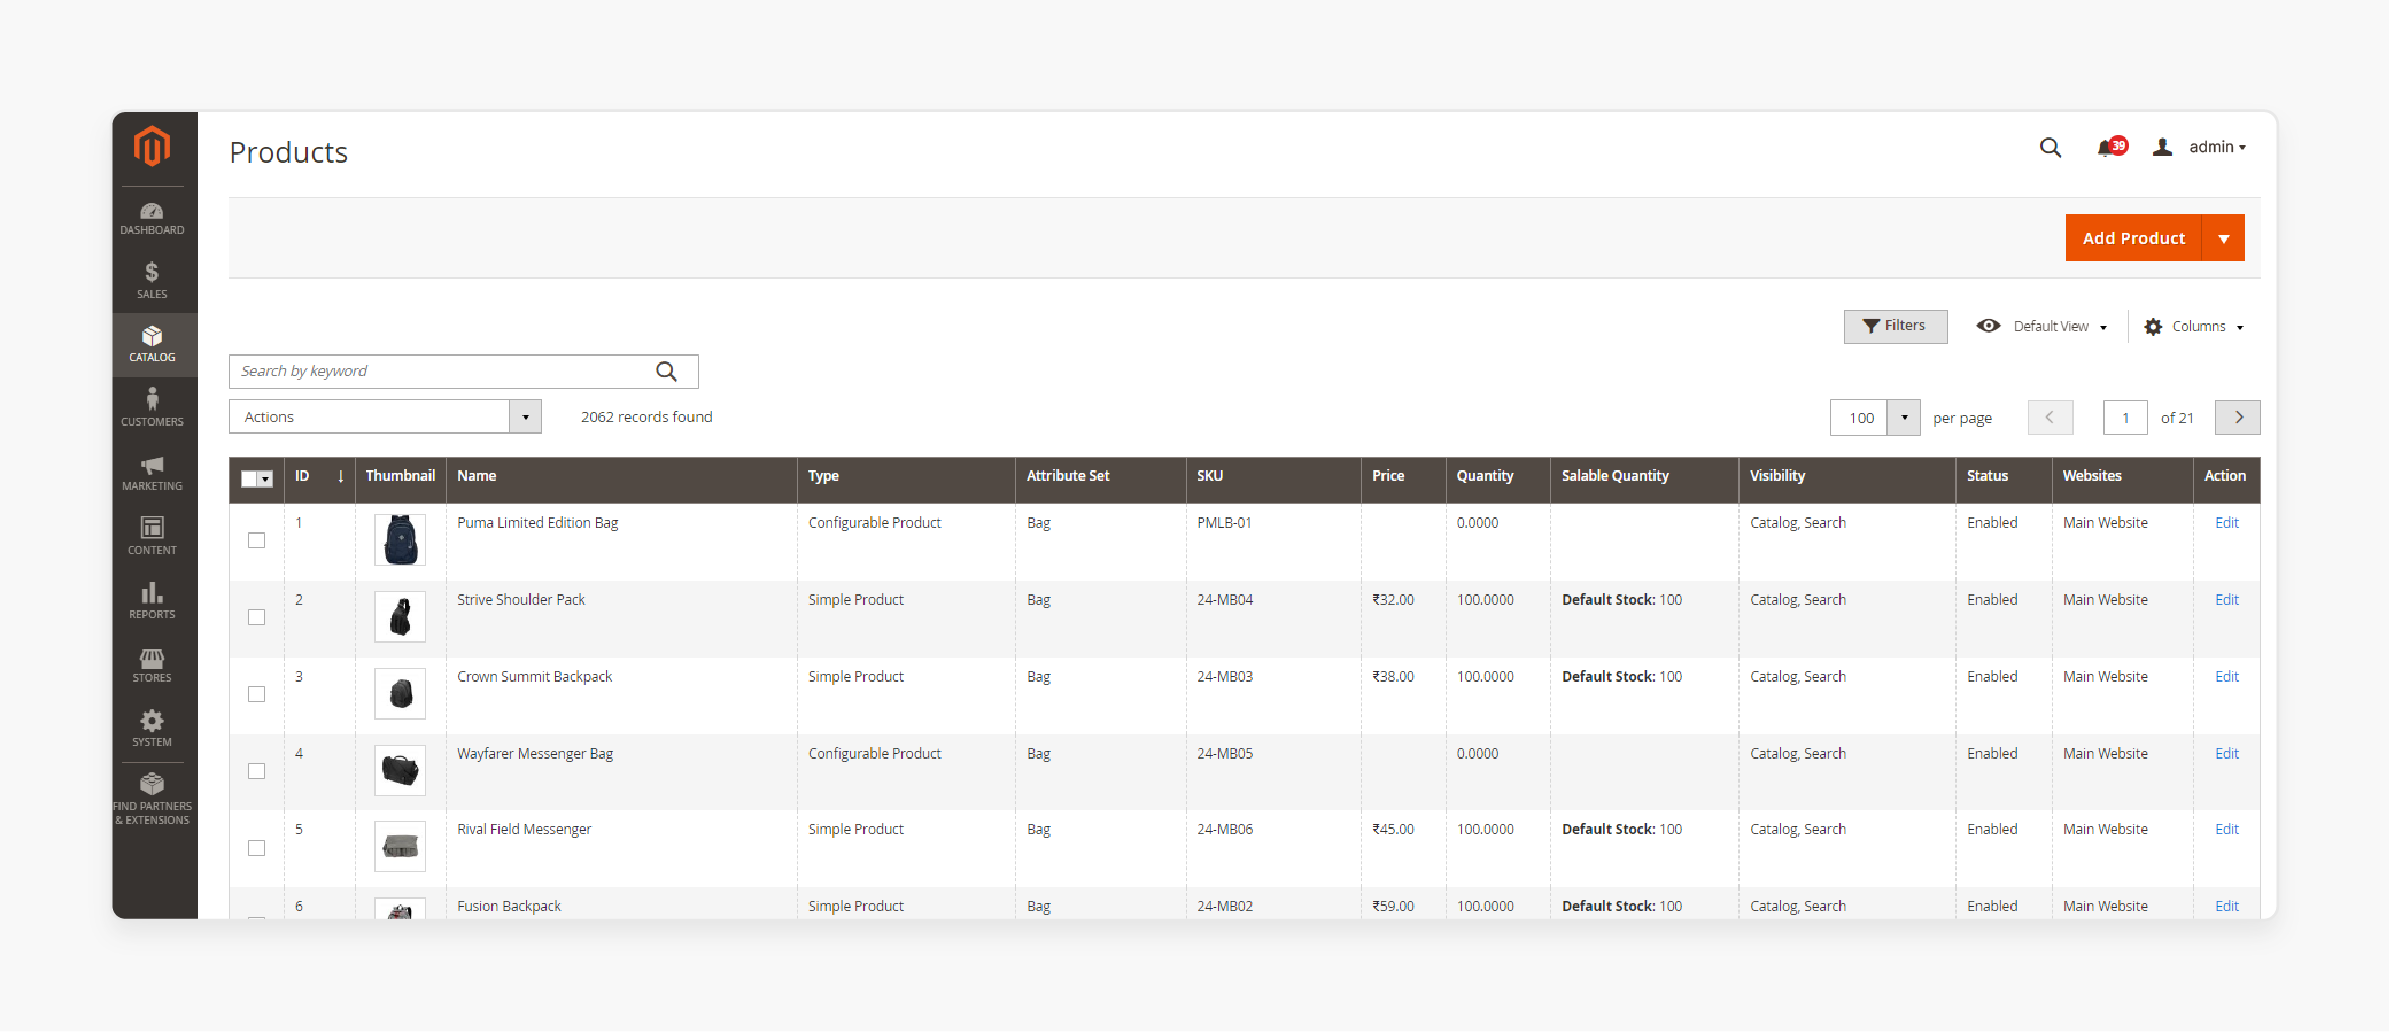2389x1032 pixels.
Task: Click the per page value 100 field
Action: tap(1859, 417)
